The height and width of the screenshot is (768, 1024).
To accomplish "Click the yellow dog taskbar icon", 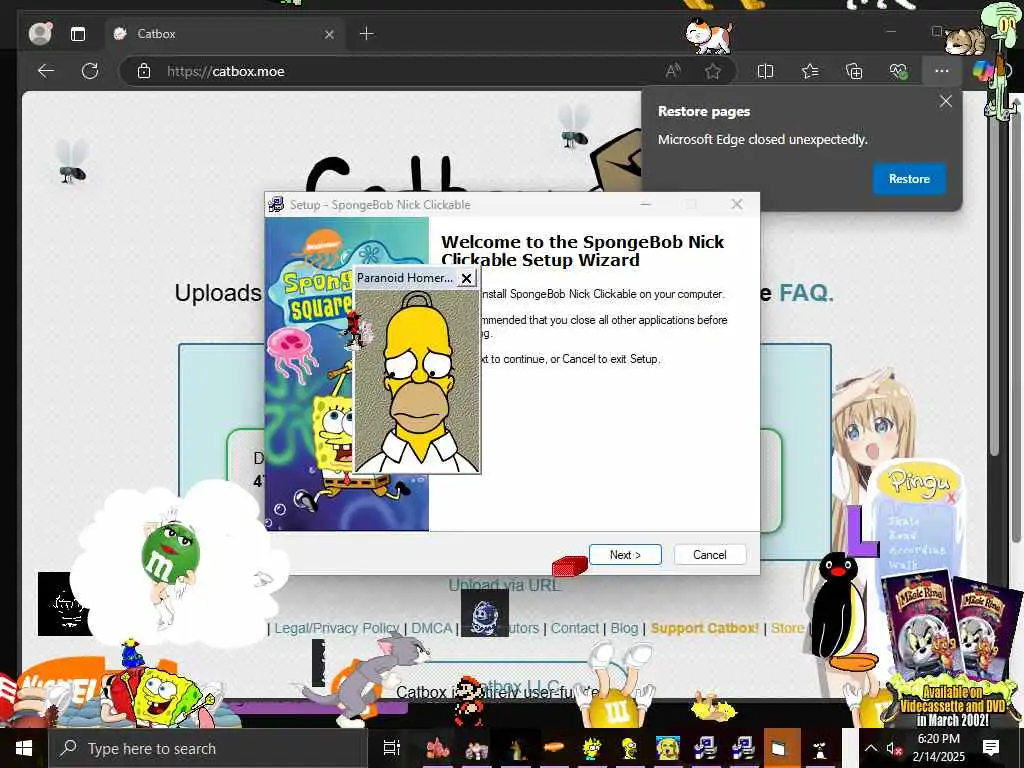I will 667,748.
